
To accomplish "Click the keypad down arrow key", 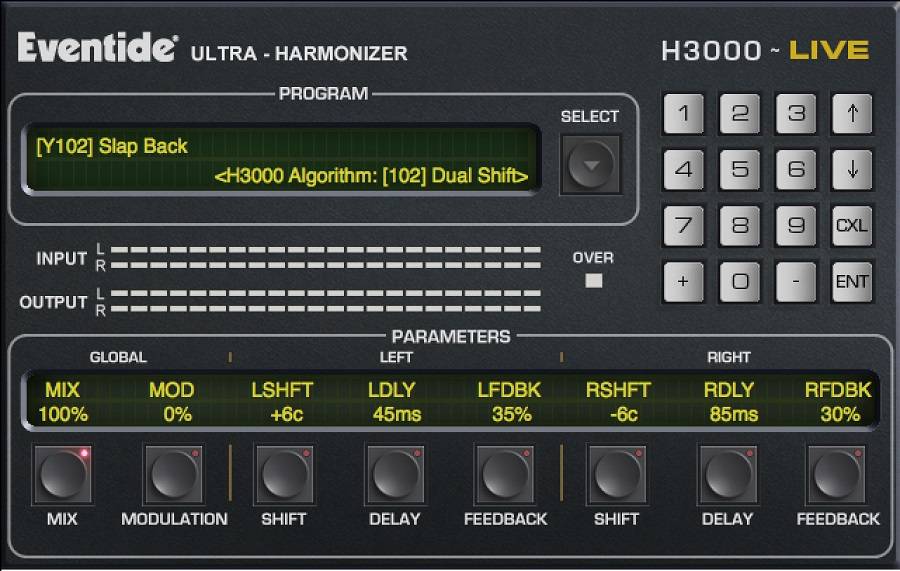I will pyautogui.click(x=852, y=169).
